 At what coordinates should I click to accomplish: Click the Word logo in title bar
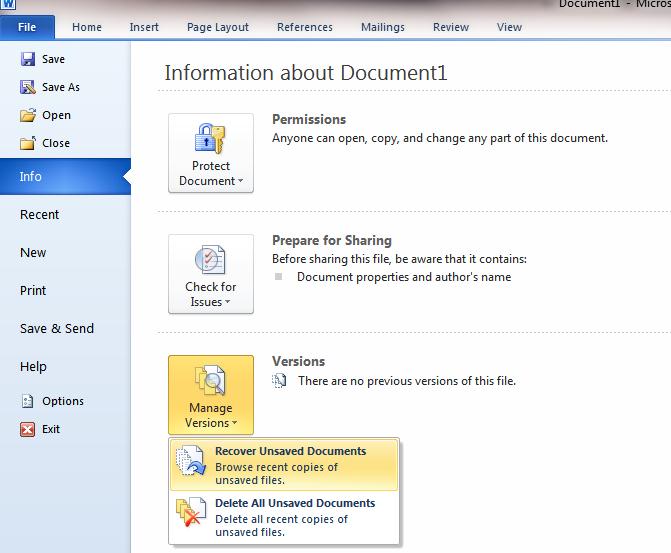click(x=8, y=6)
